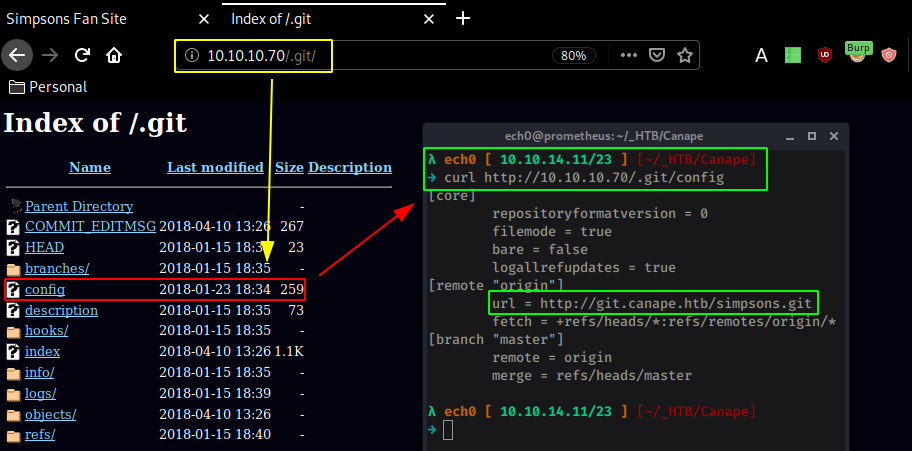Open the HEAD file link
Screen dimensions: 912x451
point(44,247)
